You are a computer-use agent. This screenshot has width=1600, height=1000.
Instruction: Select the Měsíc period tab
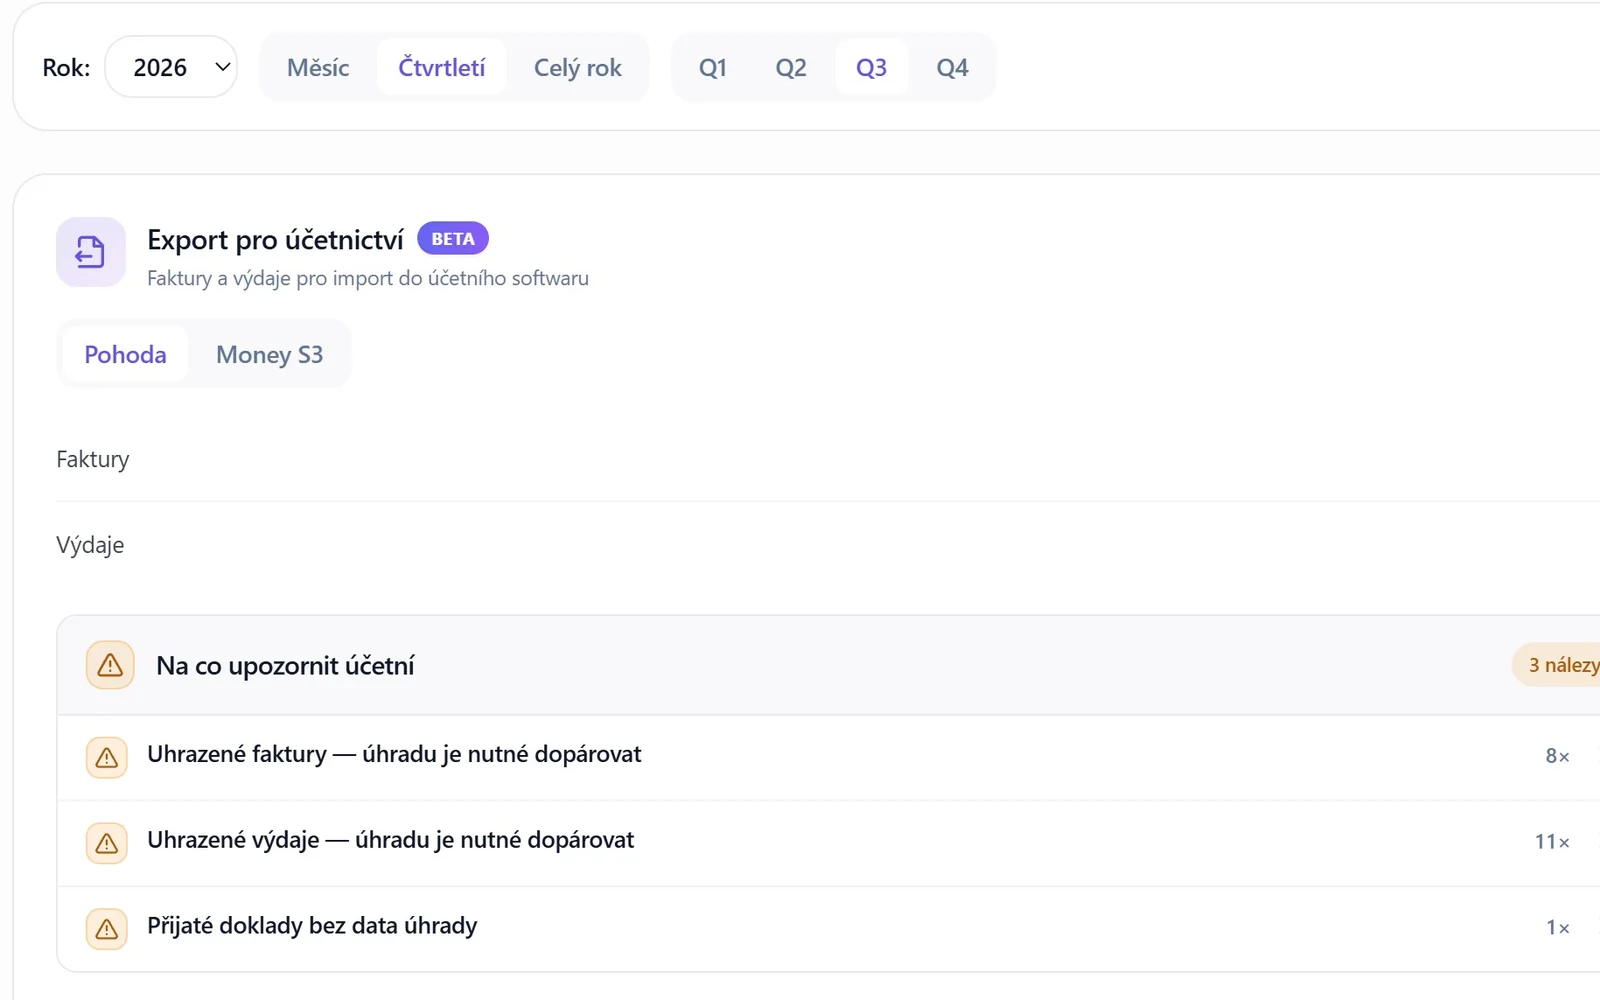point(318,67)
